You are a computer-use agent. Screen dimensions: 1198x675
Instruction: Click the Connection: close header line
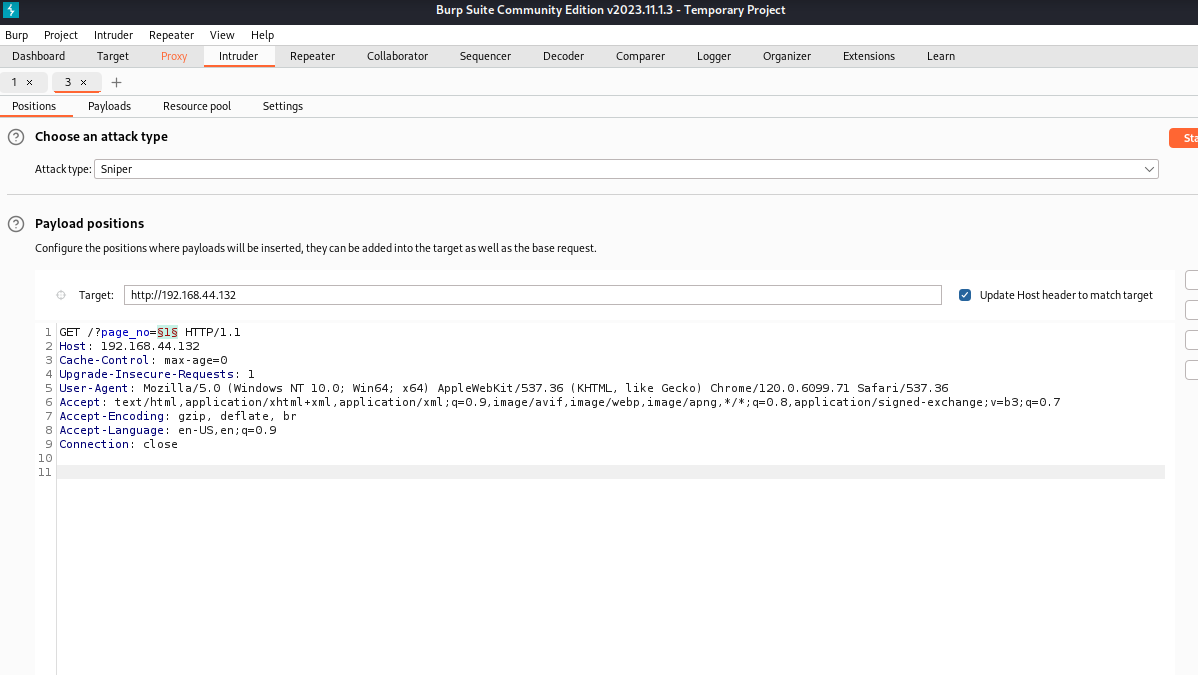click(118, 444)
